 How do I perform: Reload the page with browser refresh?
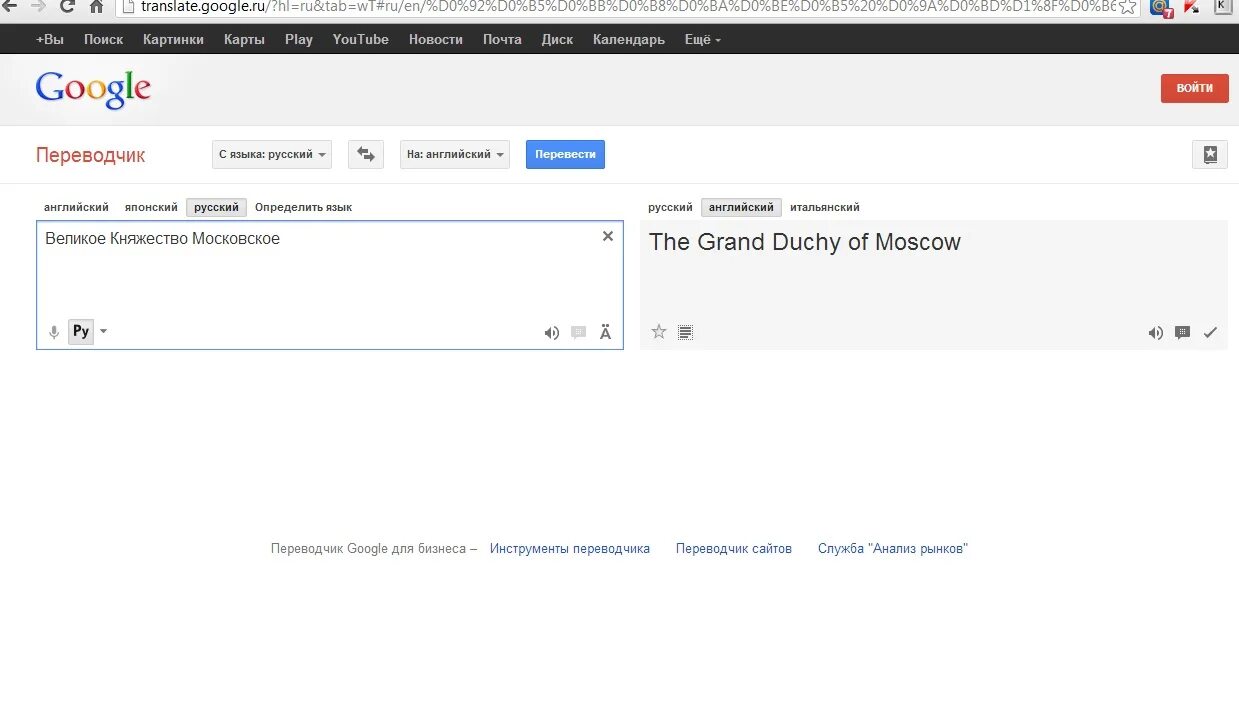click(x=67, y=6)
